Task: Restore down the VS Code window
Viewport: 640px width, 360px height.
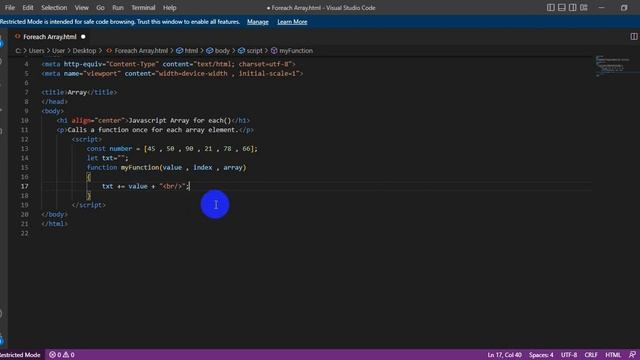Action: (624, 8)
